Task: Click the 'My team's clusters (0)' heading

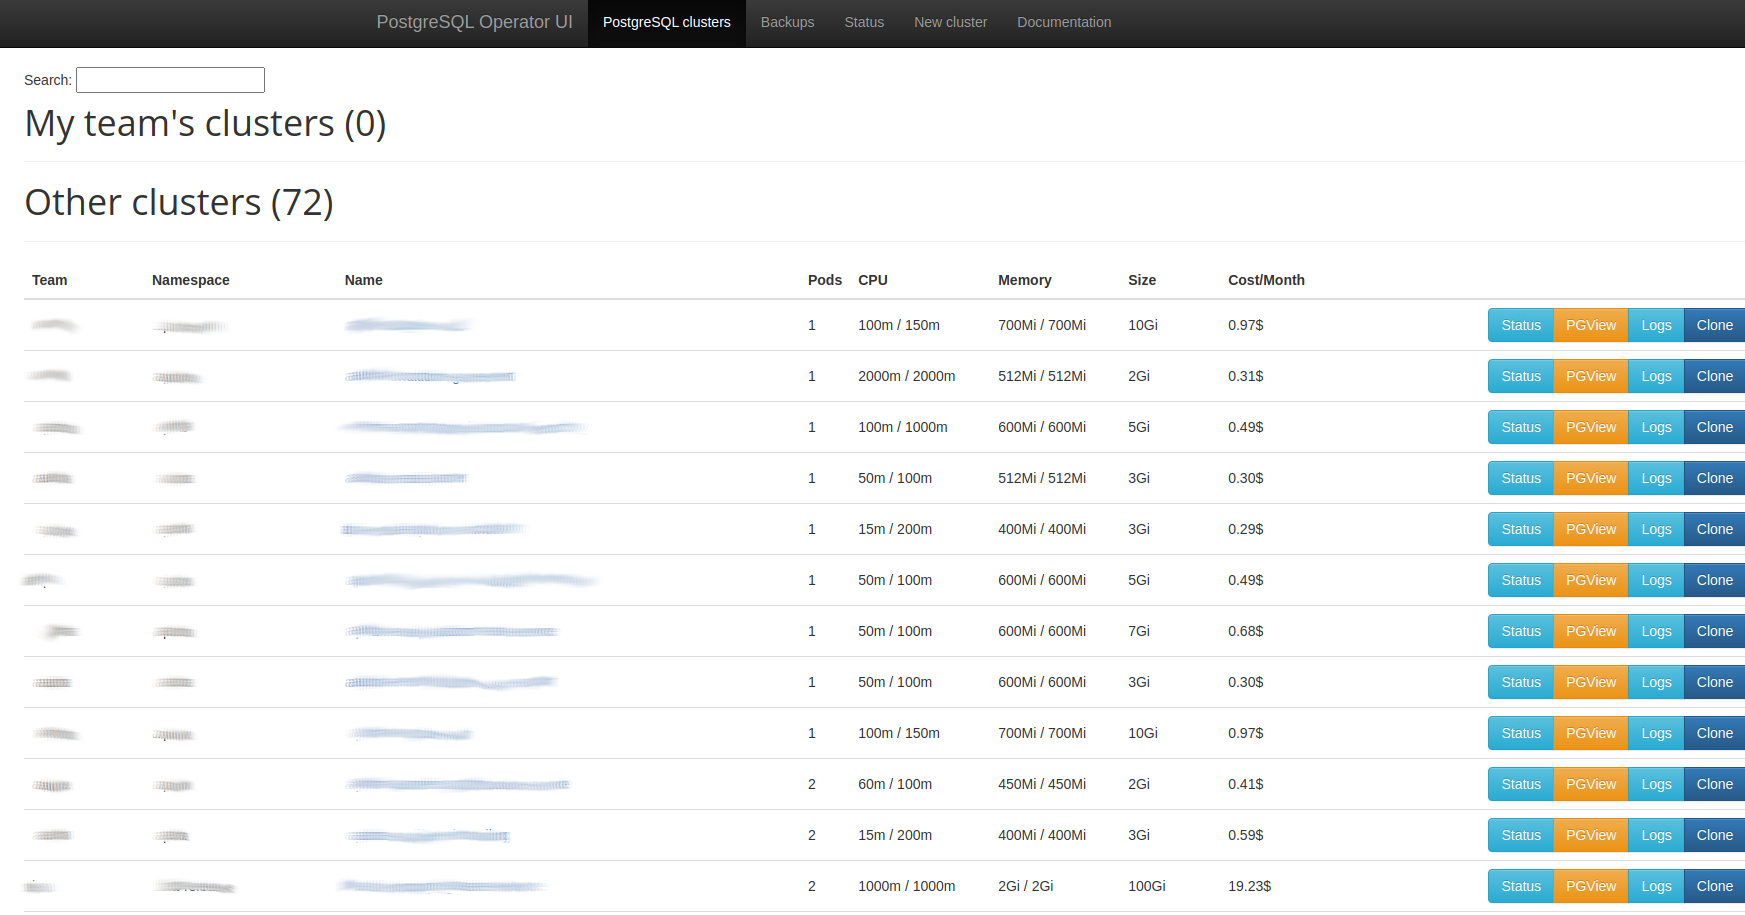Action: (x=205, y=124)
